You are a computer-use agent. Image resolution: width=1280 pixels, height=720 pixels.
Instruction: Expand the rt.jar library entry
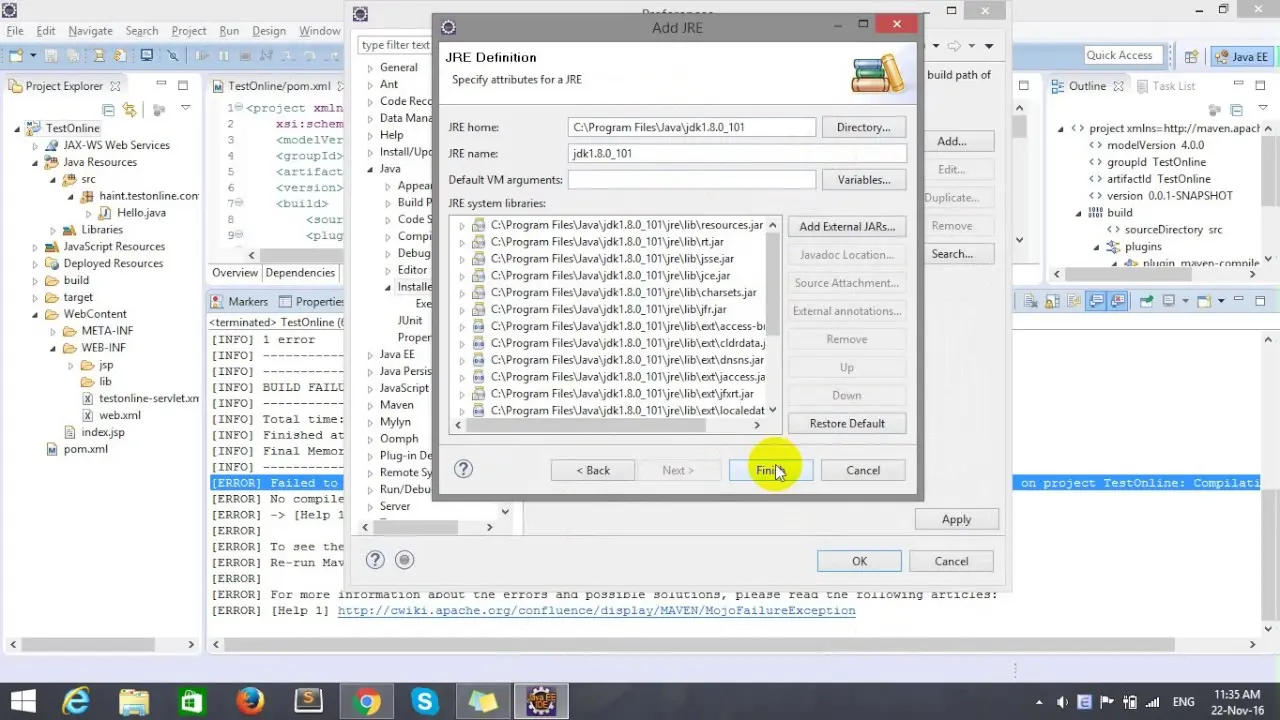462,242
